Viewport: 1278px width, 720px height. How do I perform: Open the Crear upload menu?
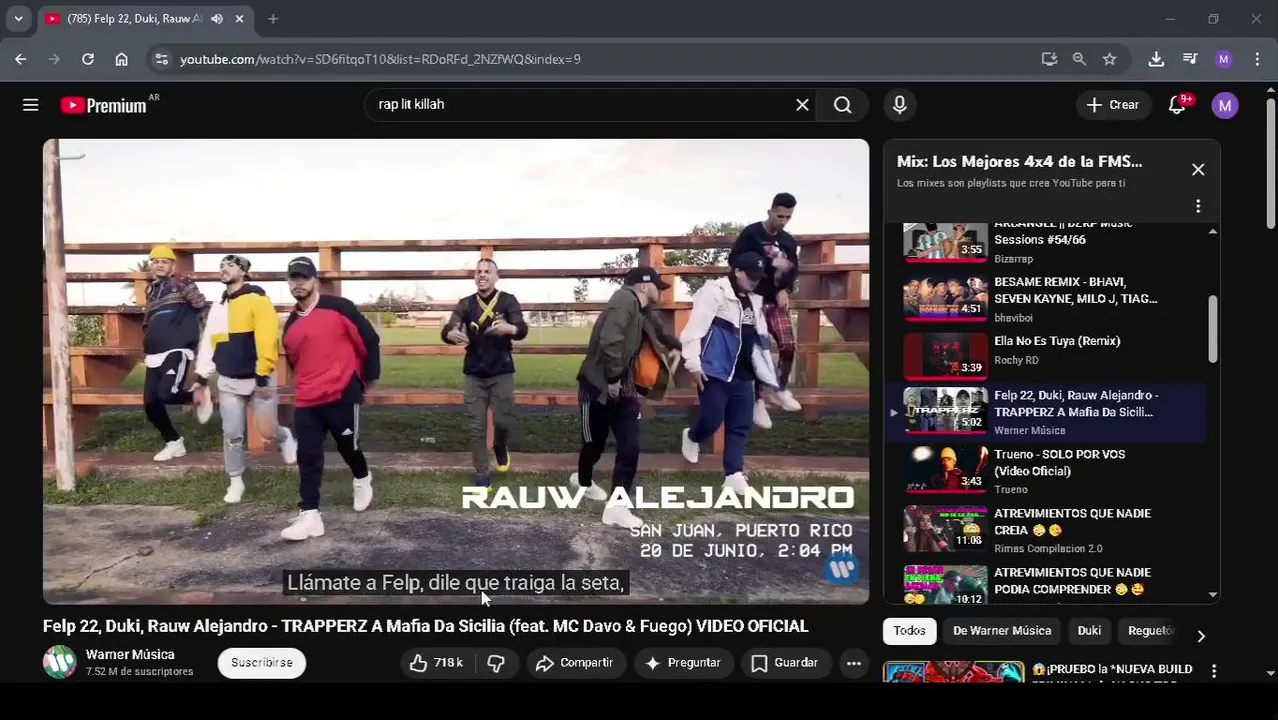coord(1113,105)
